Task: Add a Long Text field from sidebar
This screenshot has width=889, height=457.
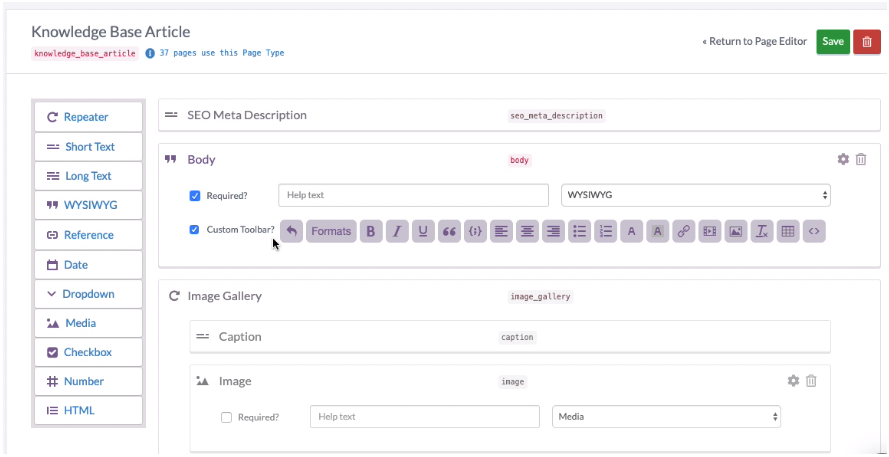Action: pos(88,176)
